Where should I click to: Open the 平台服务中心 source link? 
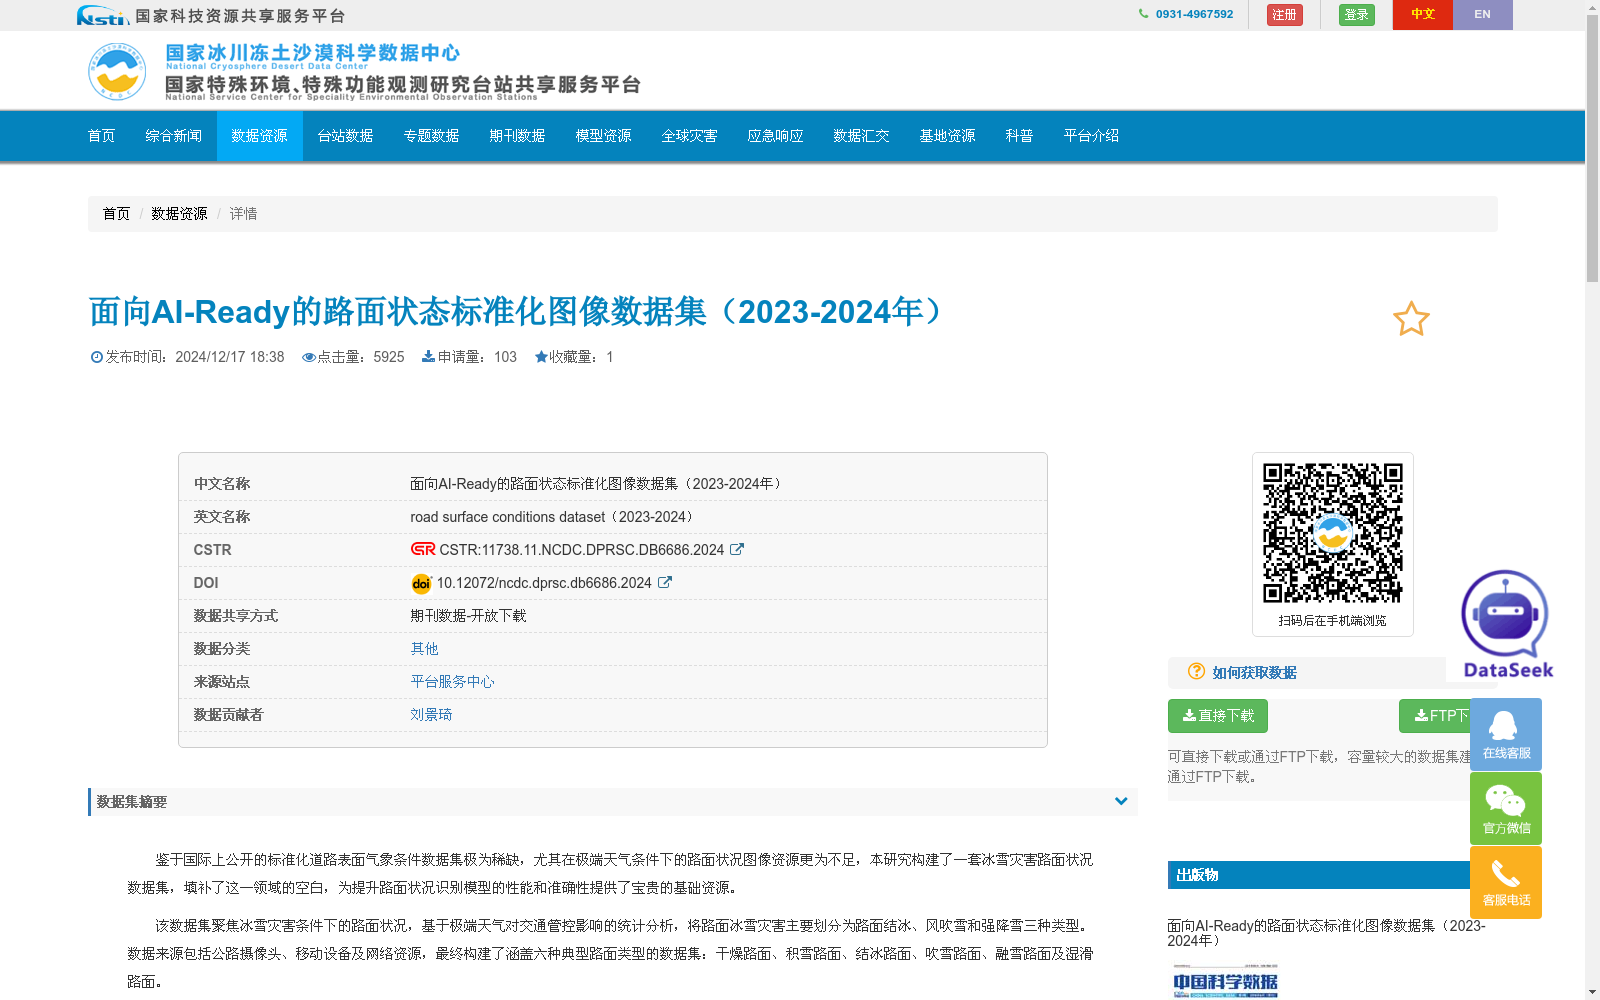452,682
